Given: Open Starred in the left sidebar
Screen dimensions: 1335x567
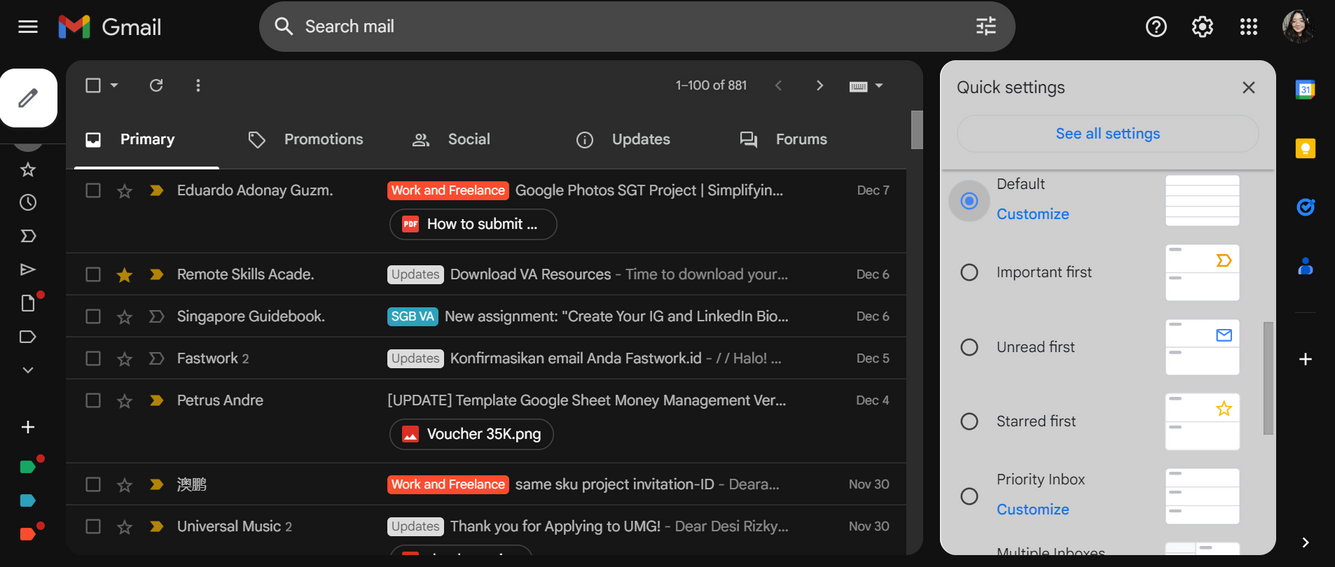Looking at the screenshot, I should click(x=28, y=170).
